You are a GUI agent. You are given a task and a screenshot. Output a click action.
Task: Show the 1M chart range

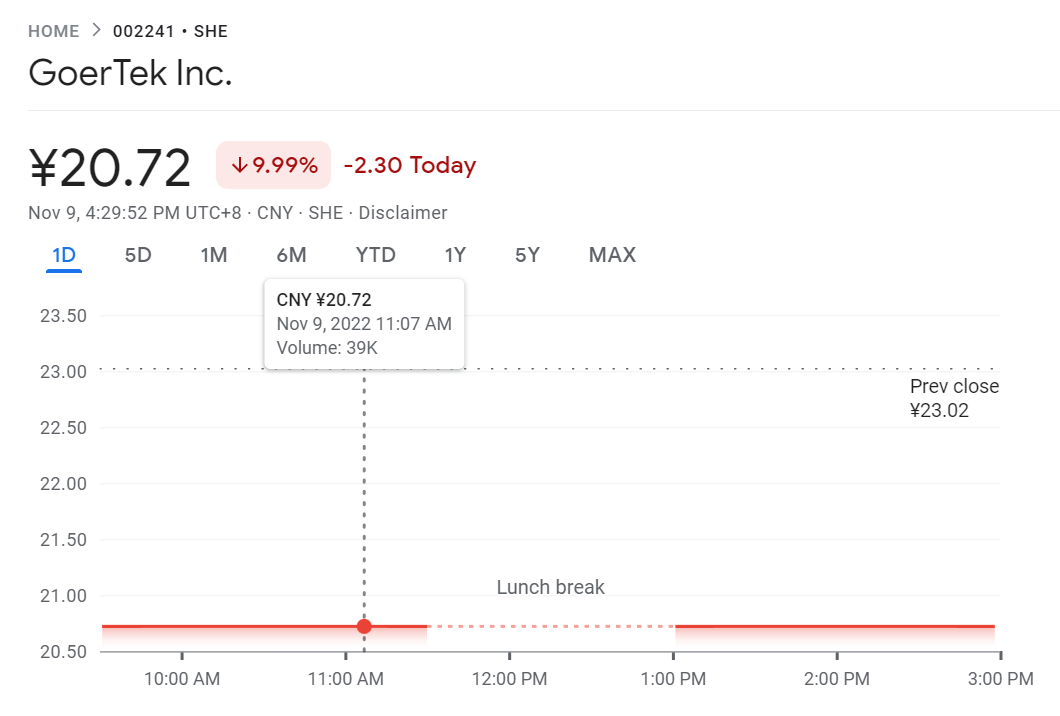(214, 255)
